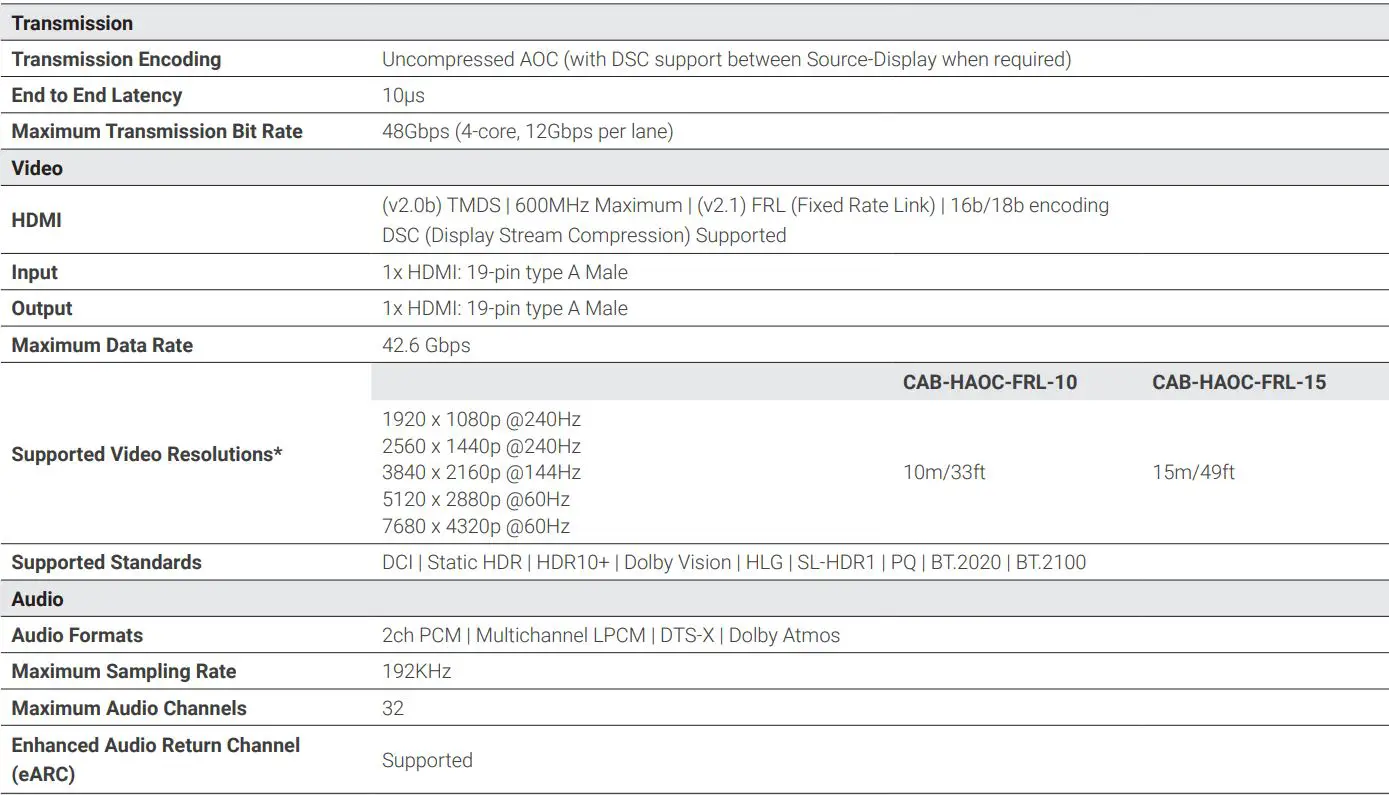
Task: Click the Input row value 19-pin type A Male
Action: tap(505, 271)
